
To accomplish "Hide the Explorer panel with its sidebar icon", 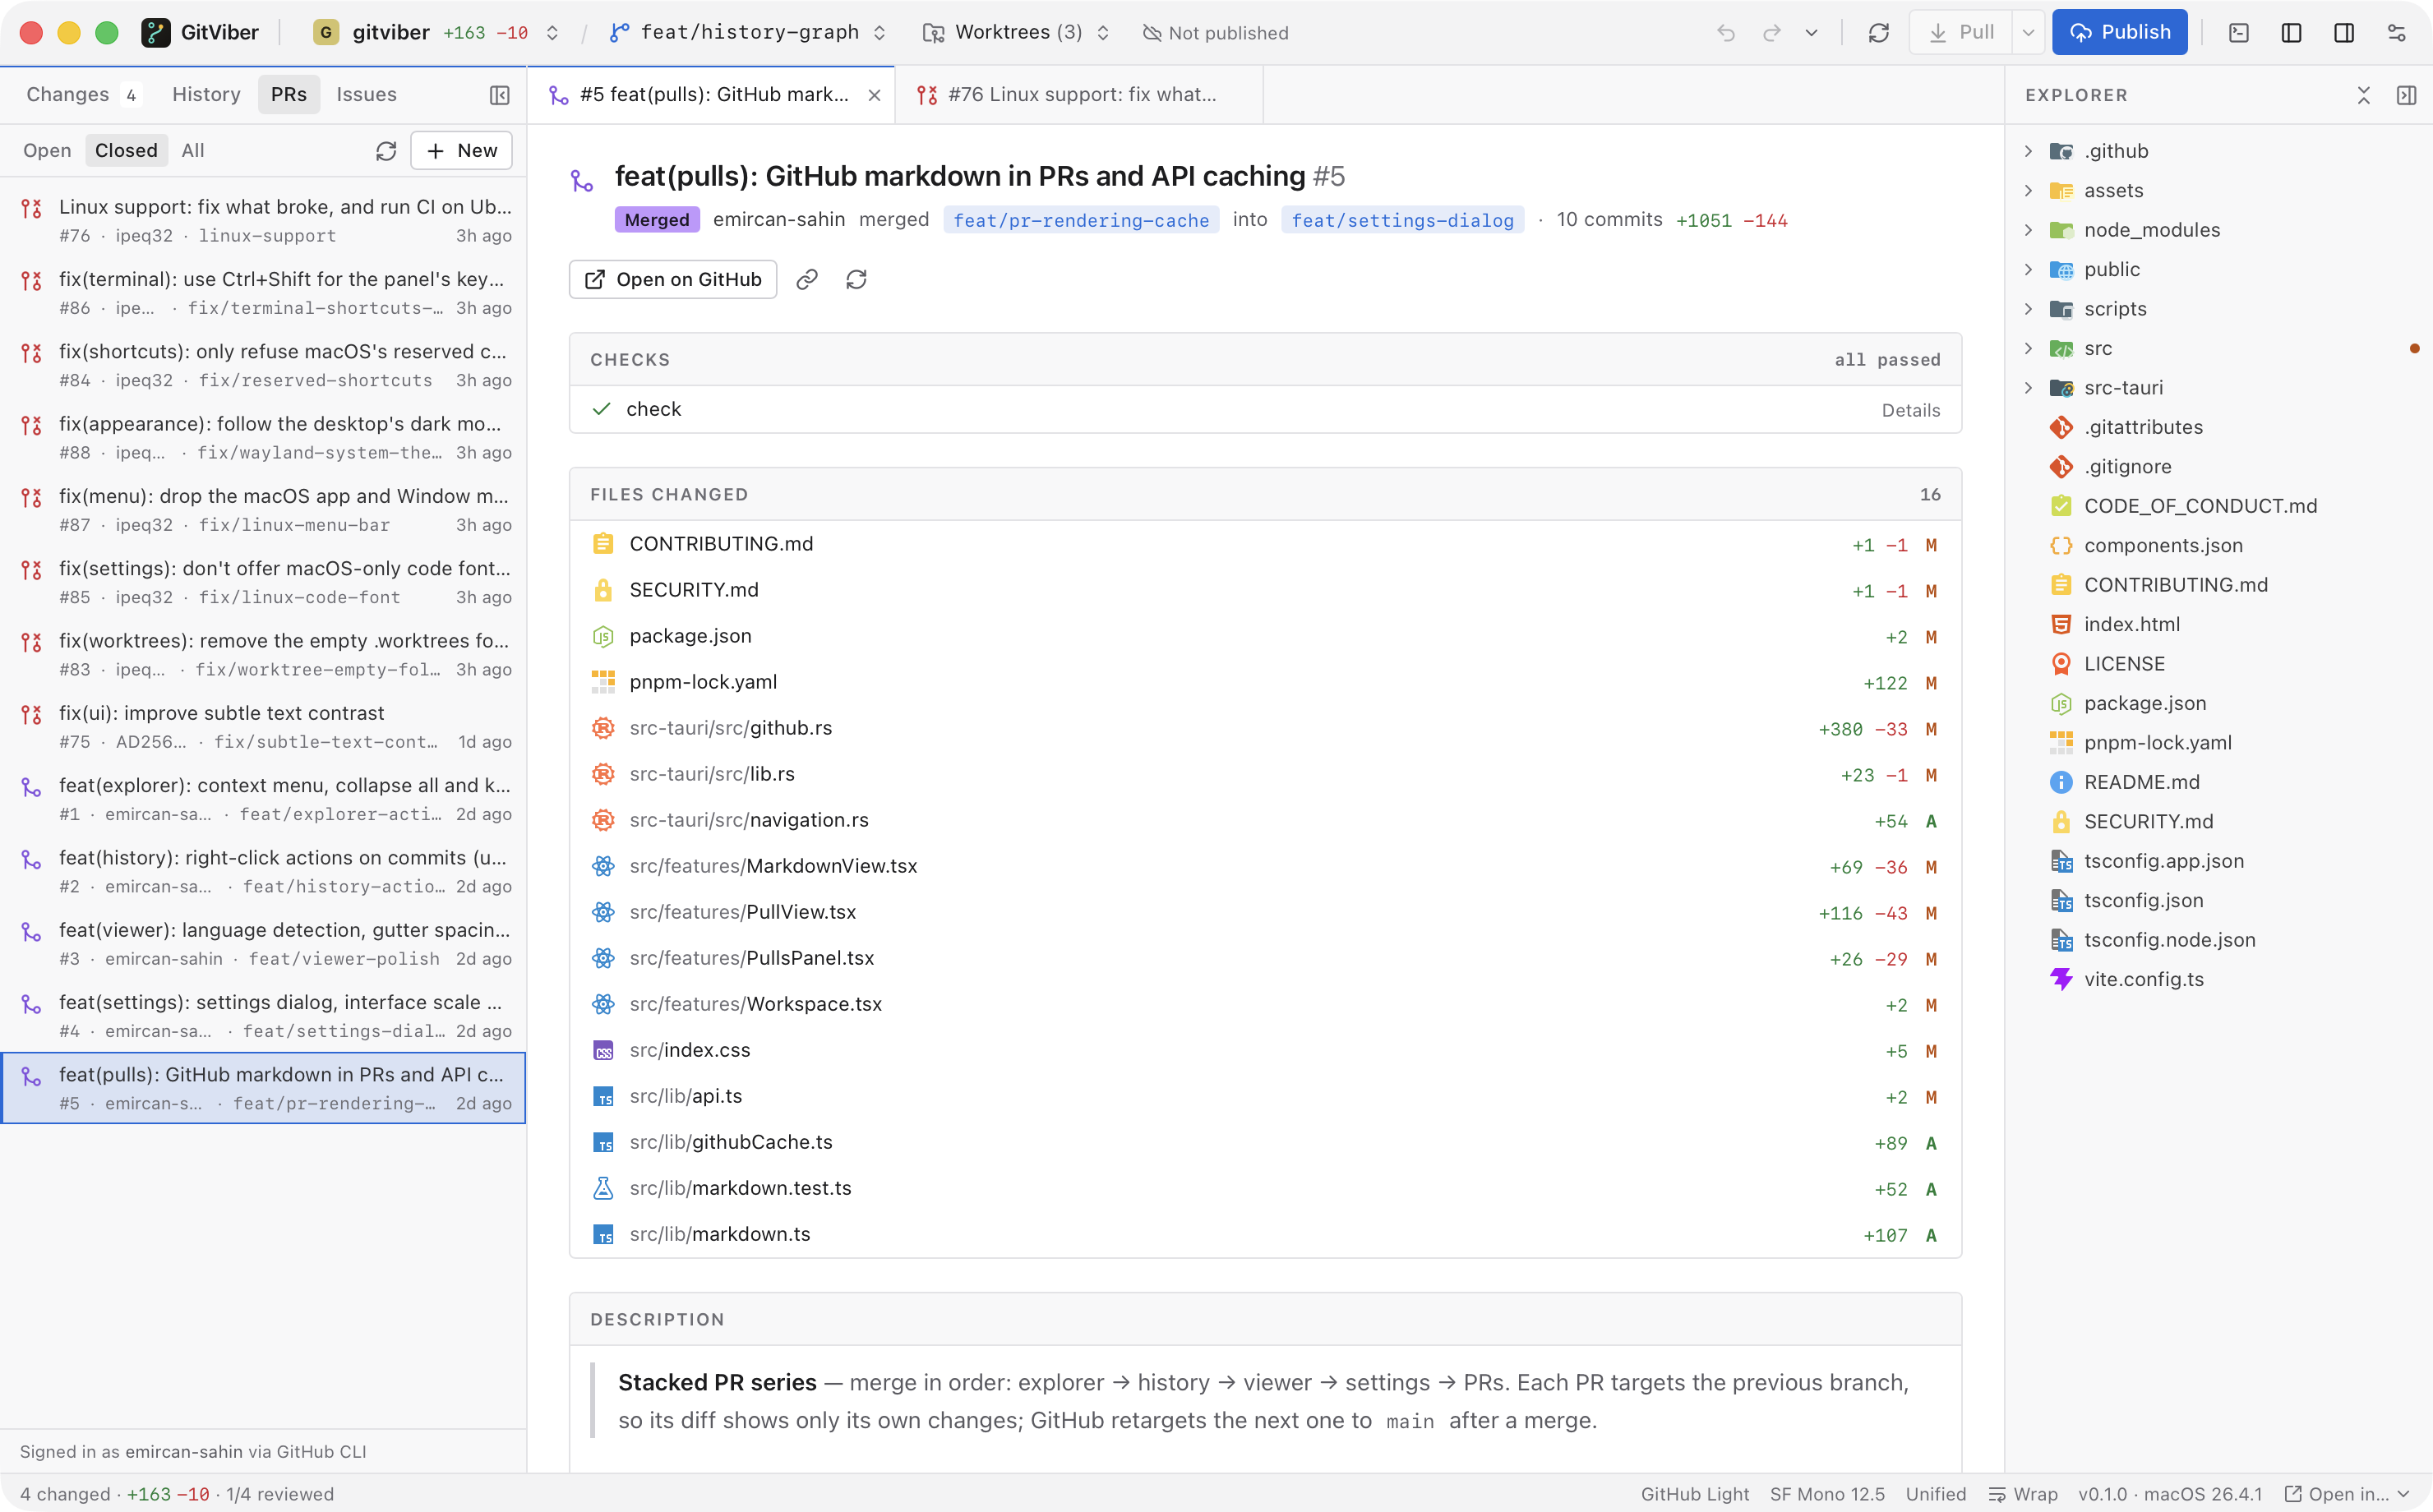I will click(x=2406, y=95).
